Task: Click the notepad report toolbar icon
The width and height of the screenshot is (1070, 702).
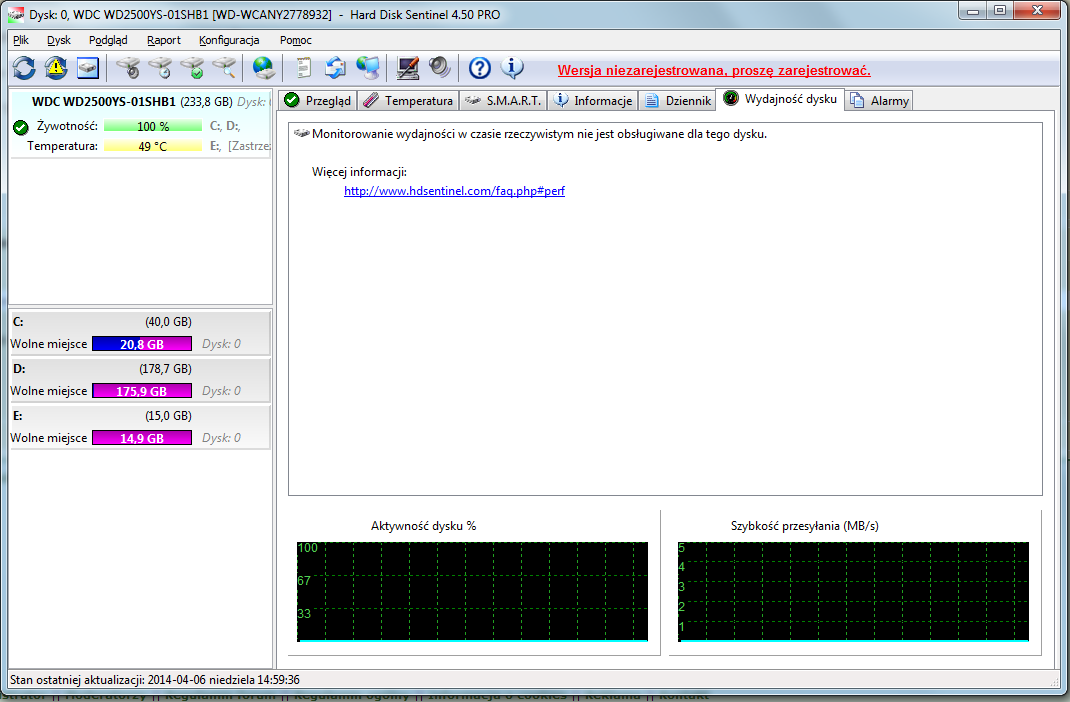Action: (304, 68)
